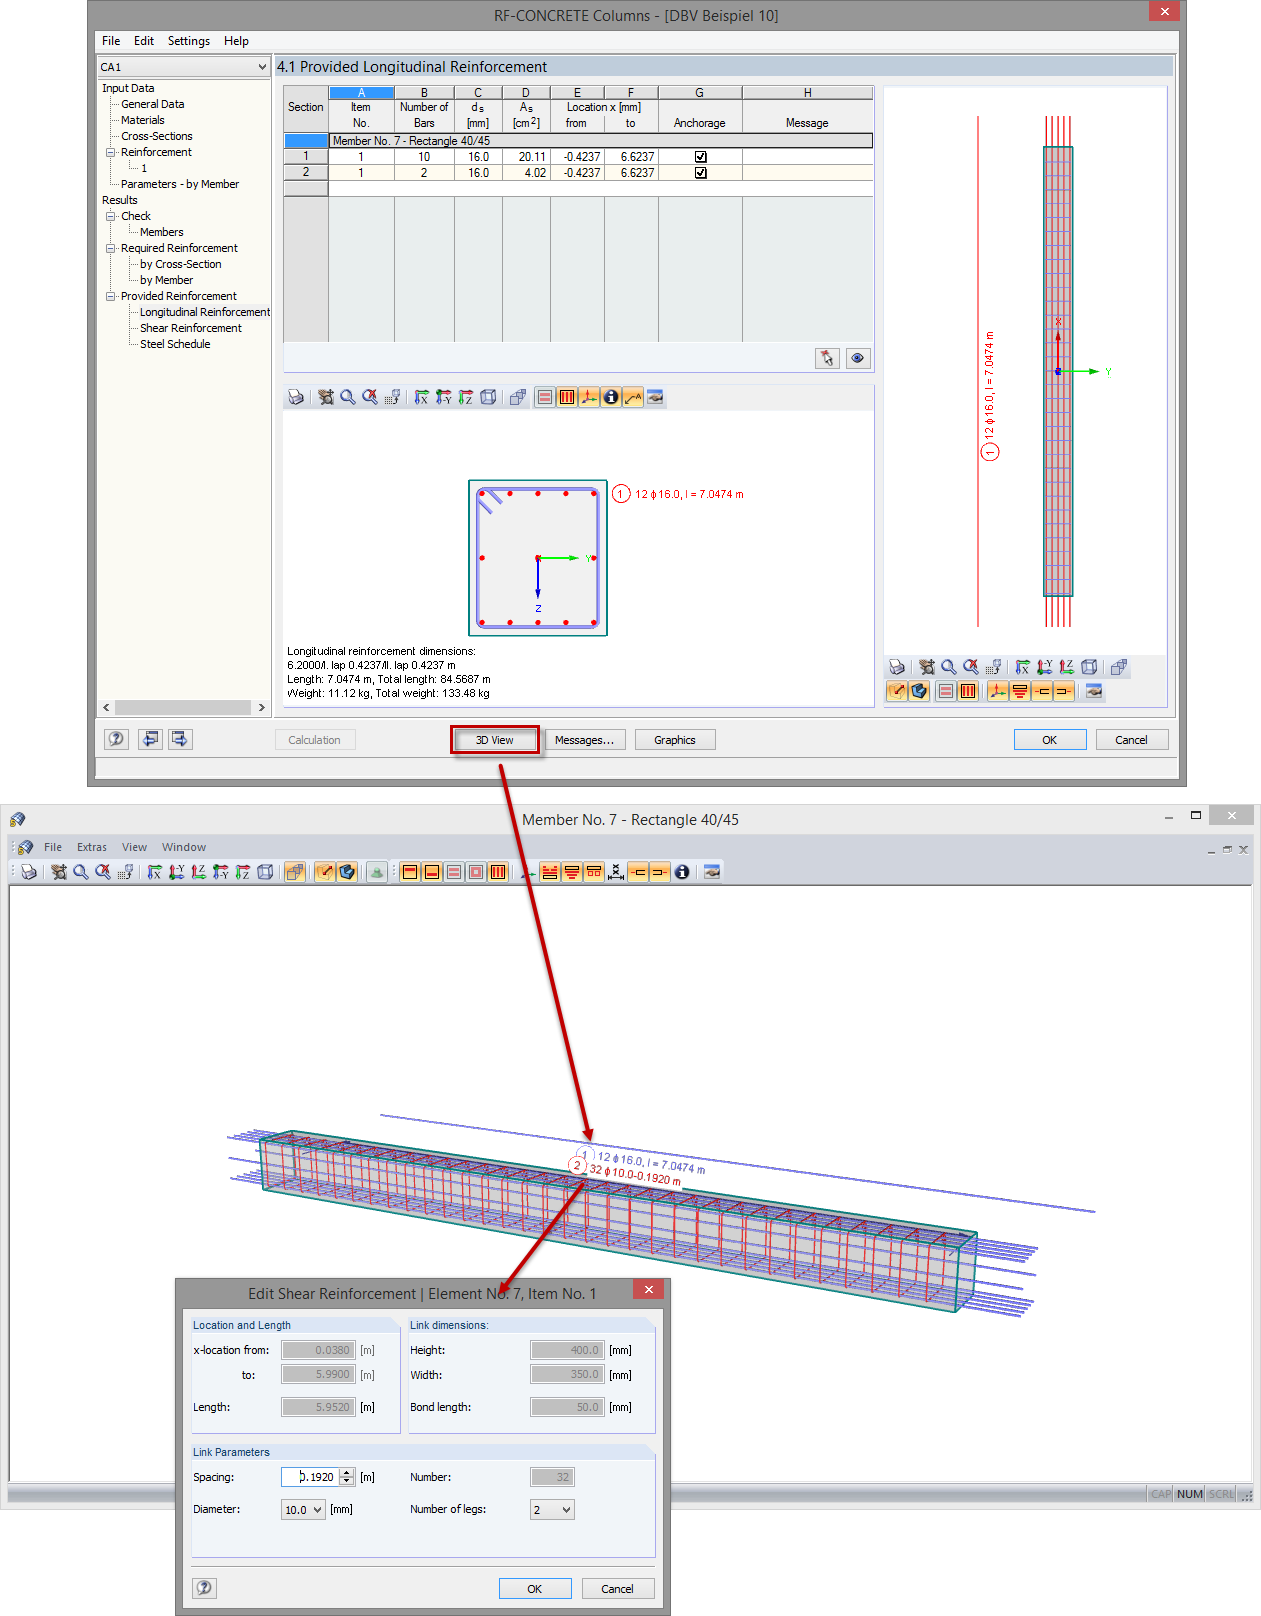Click print icon in Member No. 7 window toolbar

(x=29, y=872)
